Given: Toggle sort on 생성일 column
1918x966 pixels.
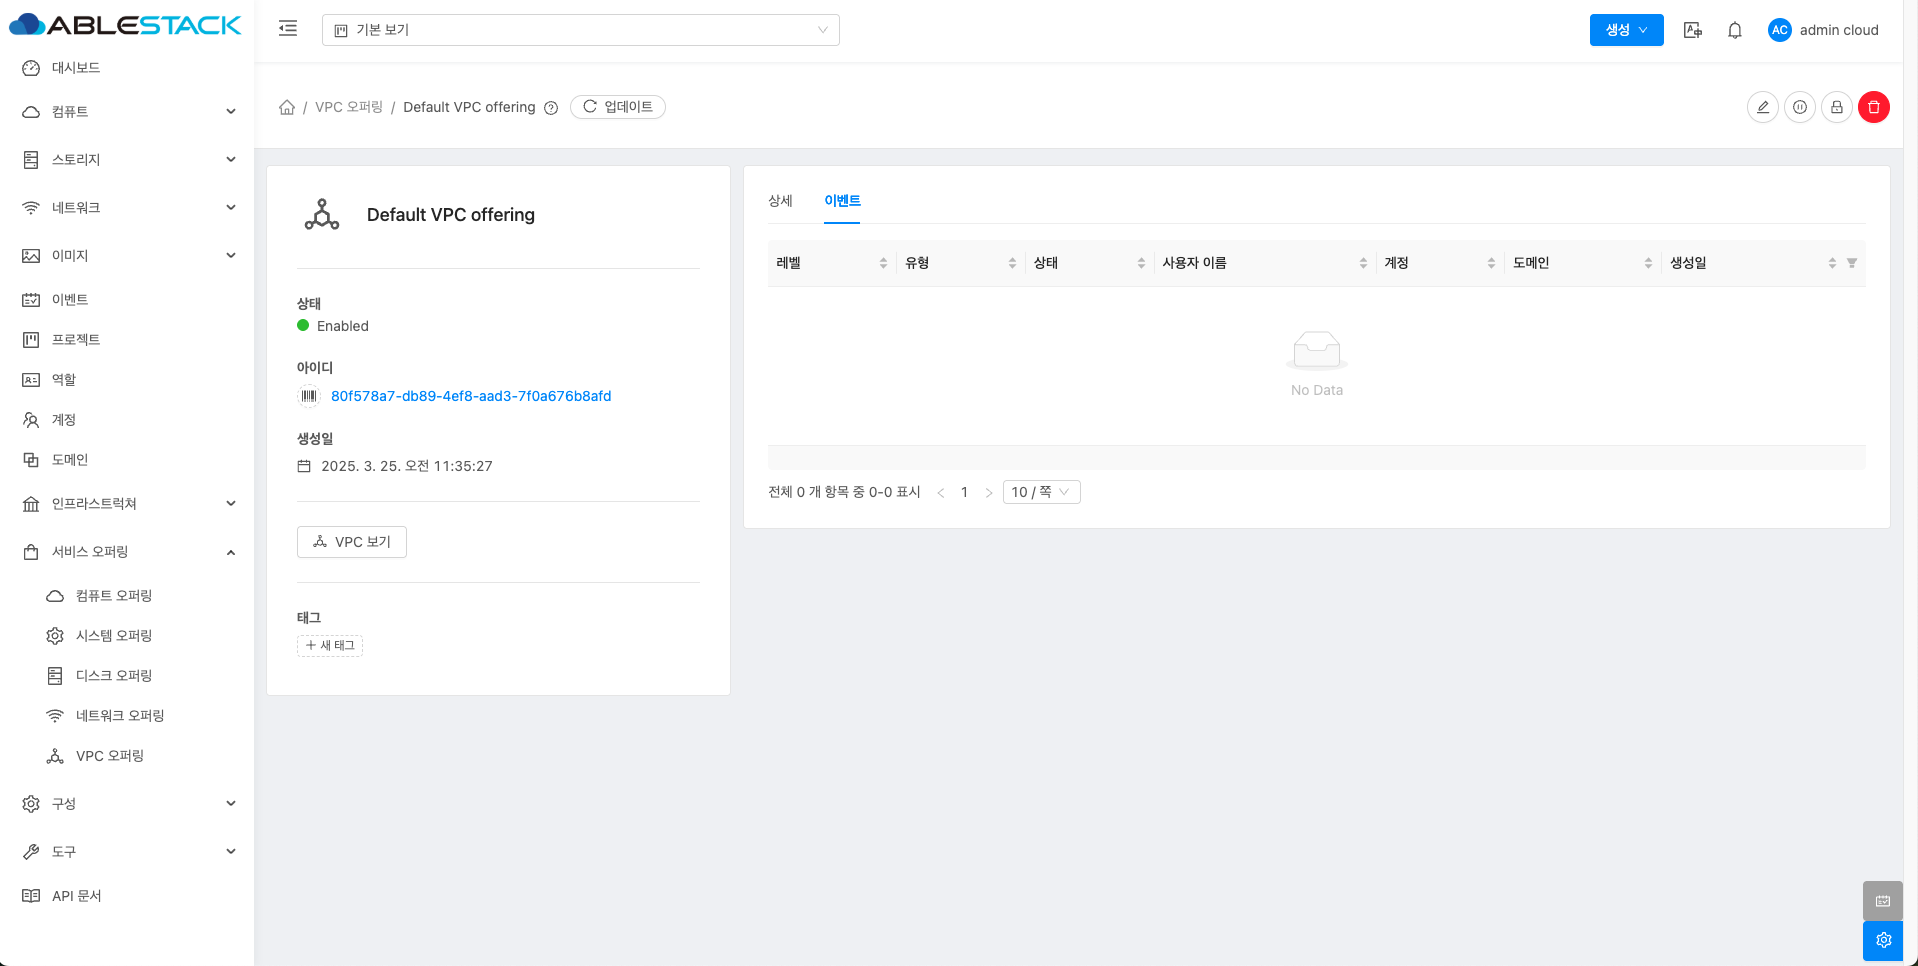Looking at the screenshot, I should pyautogui.click(x=1831, y=263).
